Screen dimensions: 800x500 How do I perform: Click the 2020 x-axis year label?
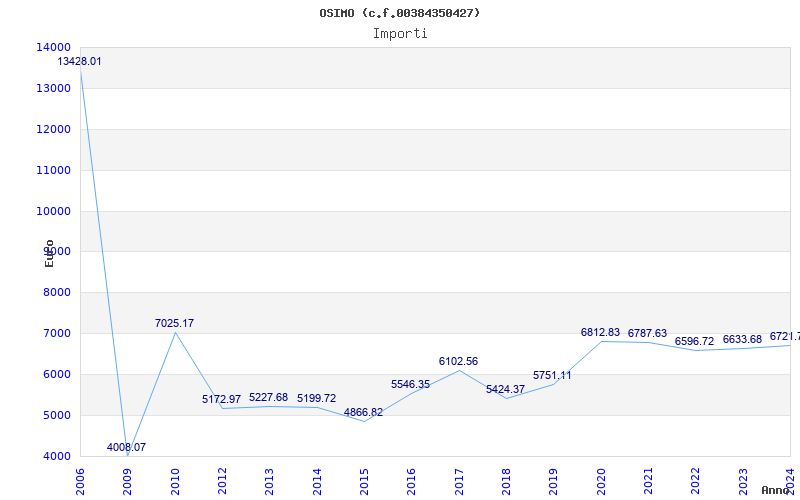tap(601, 481)
